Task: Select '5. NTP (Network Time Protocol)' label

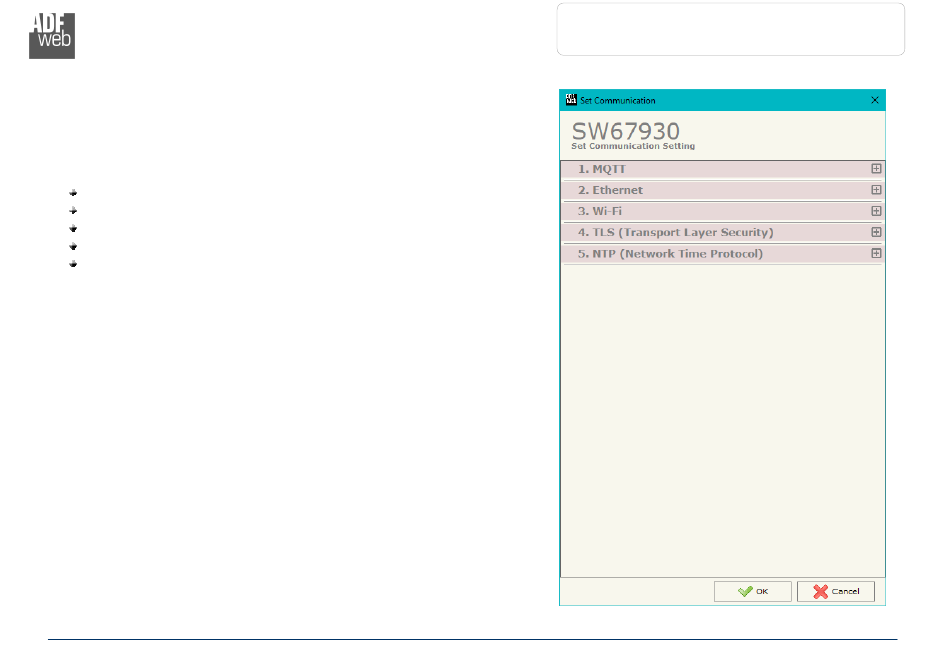Action: [x=670, y=254]
